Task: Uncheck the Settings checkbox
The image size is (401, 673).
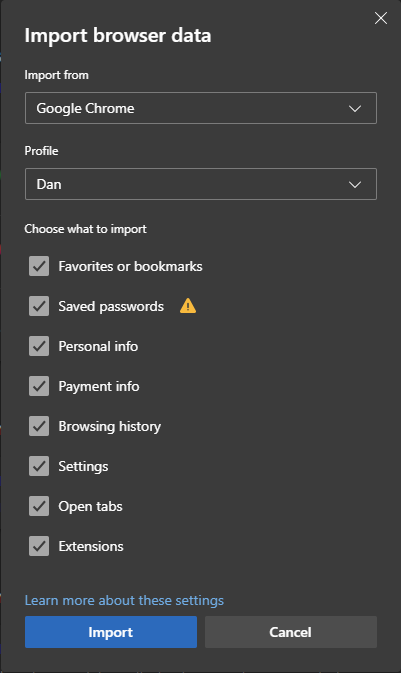Action: coord(39,466)
